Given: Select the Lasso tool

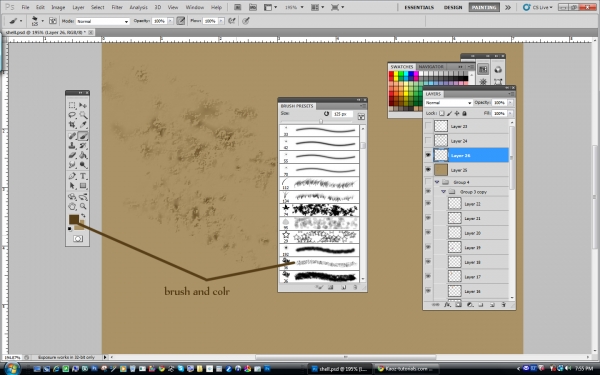Looking at the screenshot, I should coord(72,115).
